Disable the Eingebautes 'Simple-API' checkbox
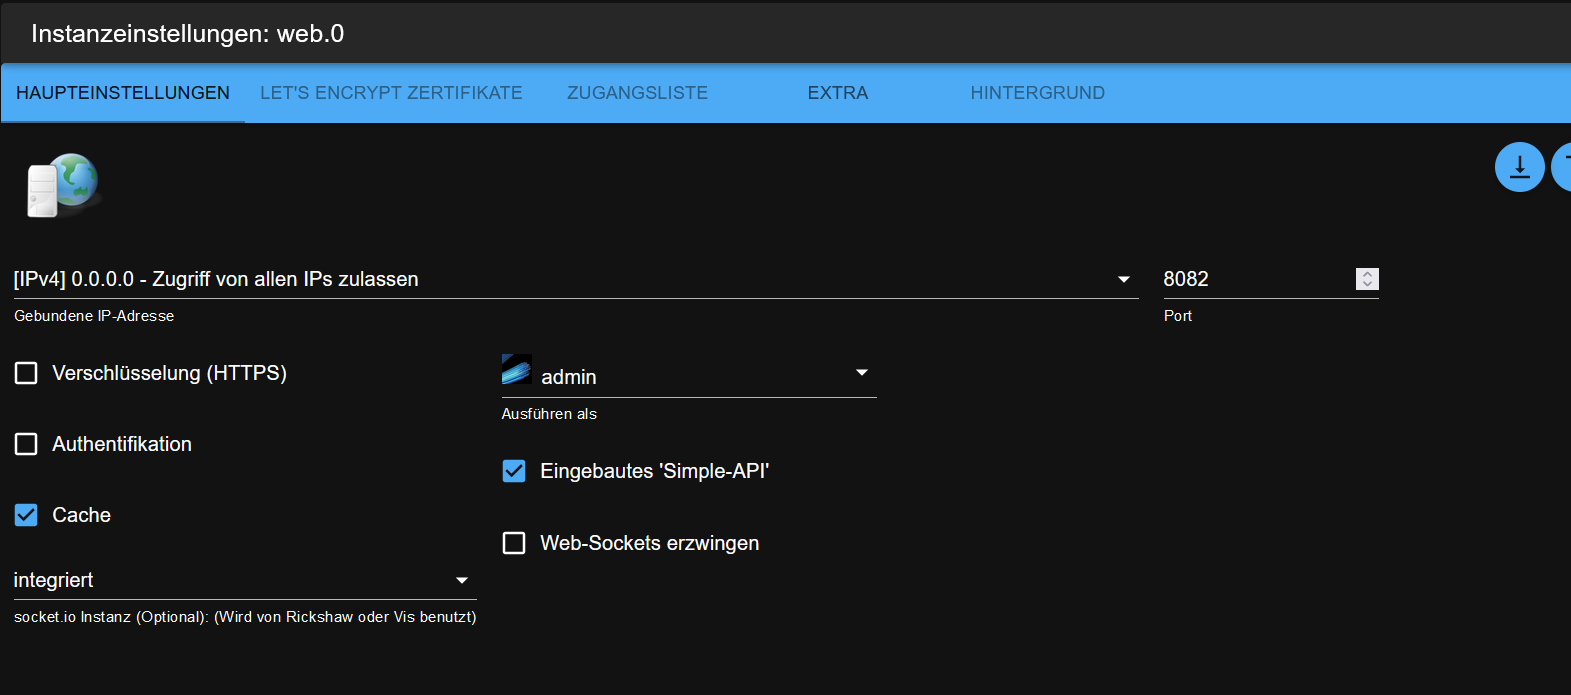The image size is (1571, 695). tap(514, 471)
